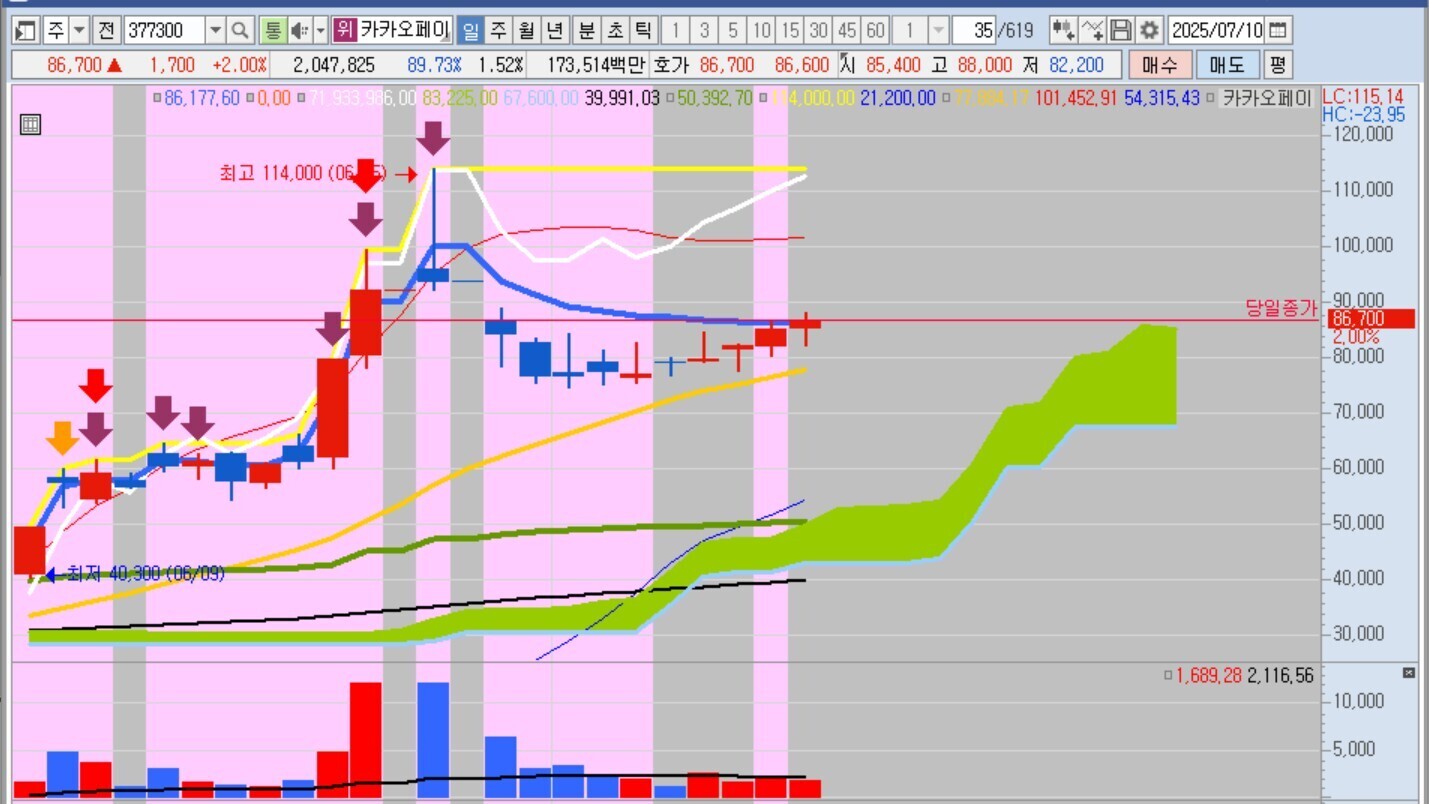The width and height of the screenshot is (1429, 804).
Task: Click the floppy disk save icon
Action: tap(1122, 30)
